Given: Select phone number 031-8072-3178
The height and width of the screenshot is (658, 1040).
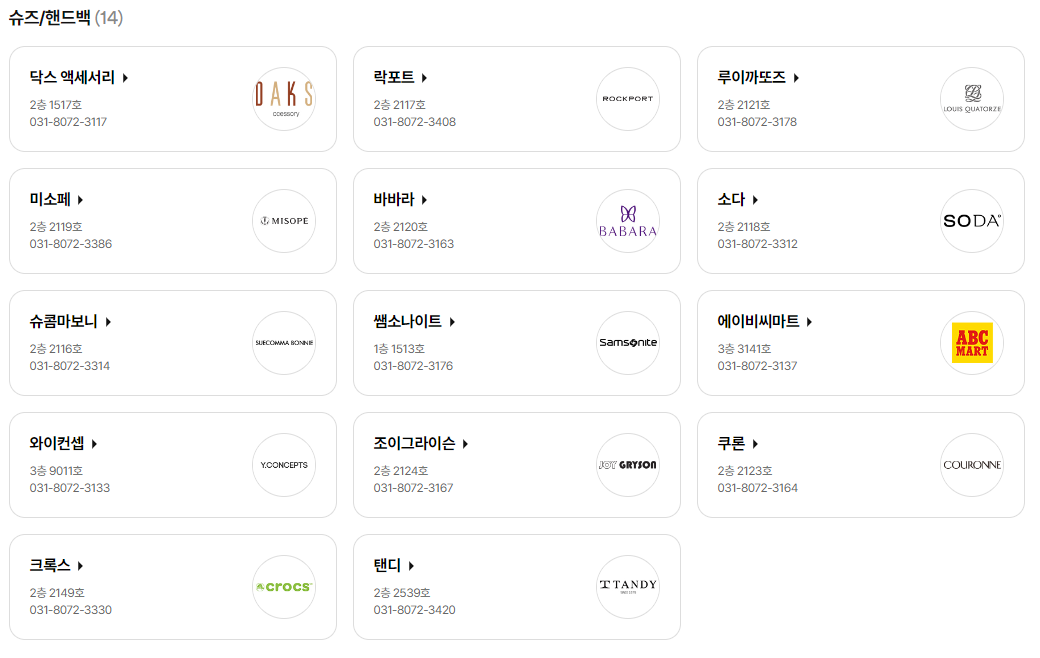Looking at the screenshot, I should click(757, 122).
